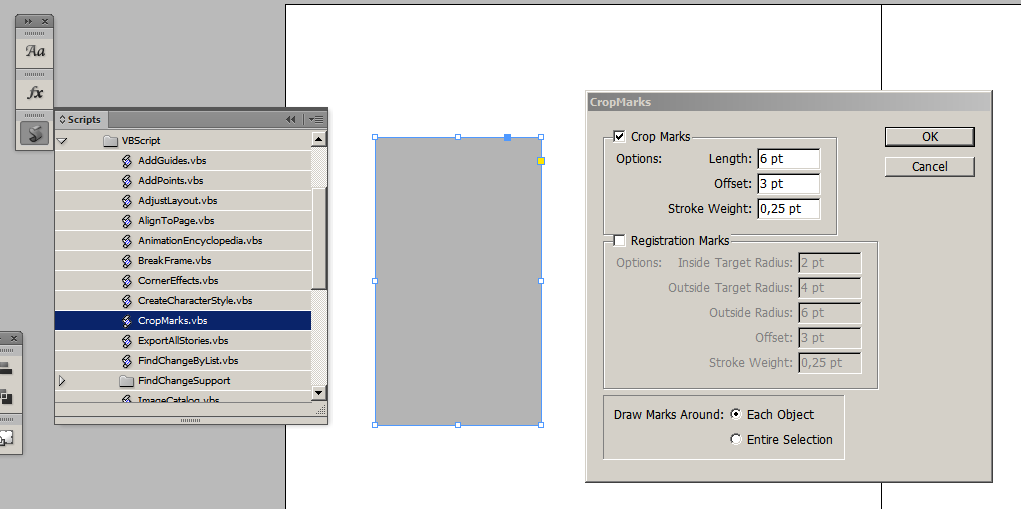Click the yellow live-corners handle on rectangle

coord(540,161)
